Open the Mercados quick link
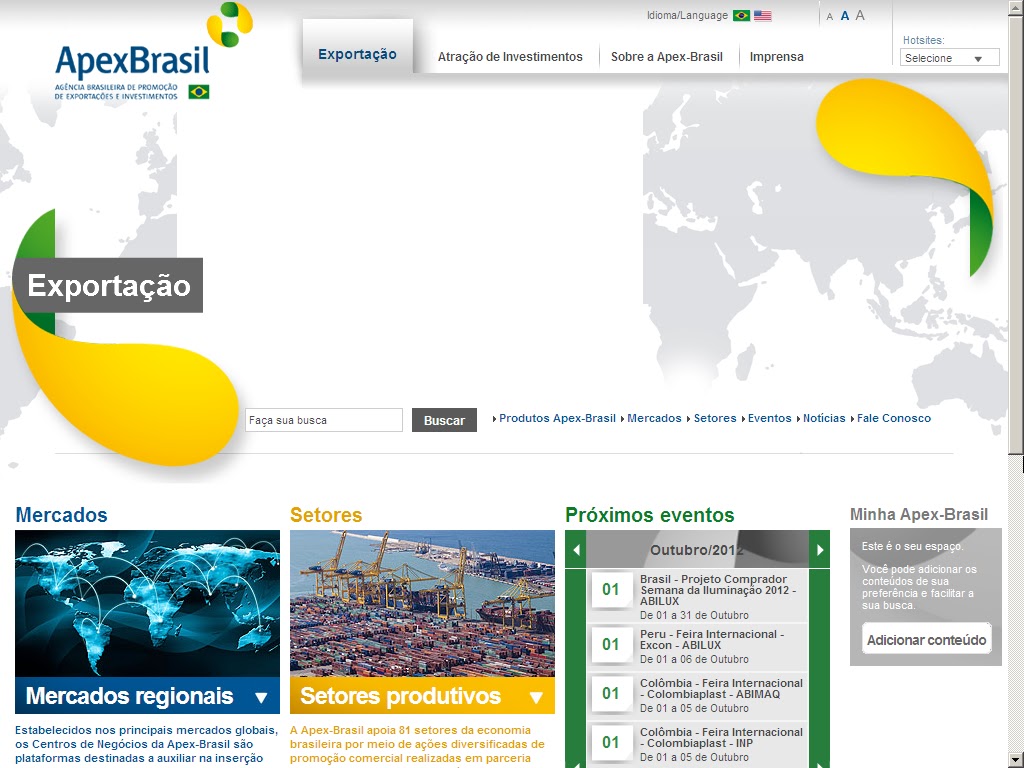Screen dimensions: 1024x768 pyautogui.click(x=654, y=418)
